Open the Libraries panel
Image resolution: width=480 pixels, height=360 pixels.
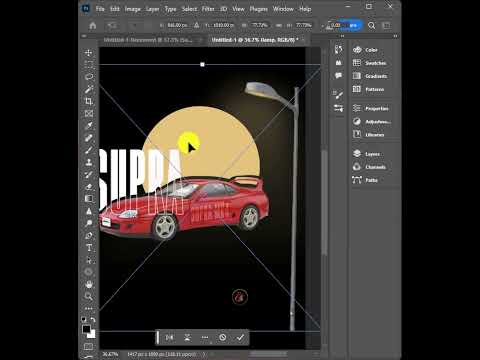pyautogui.click(x=368, y=135)
